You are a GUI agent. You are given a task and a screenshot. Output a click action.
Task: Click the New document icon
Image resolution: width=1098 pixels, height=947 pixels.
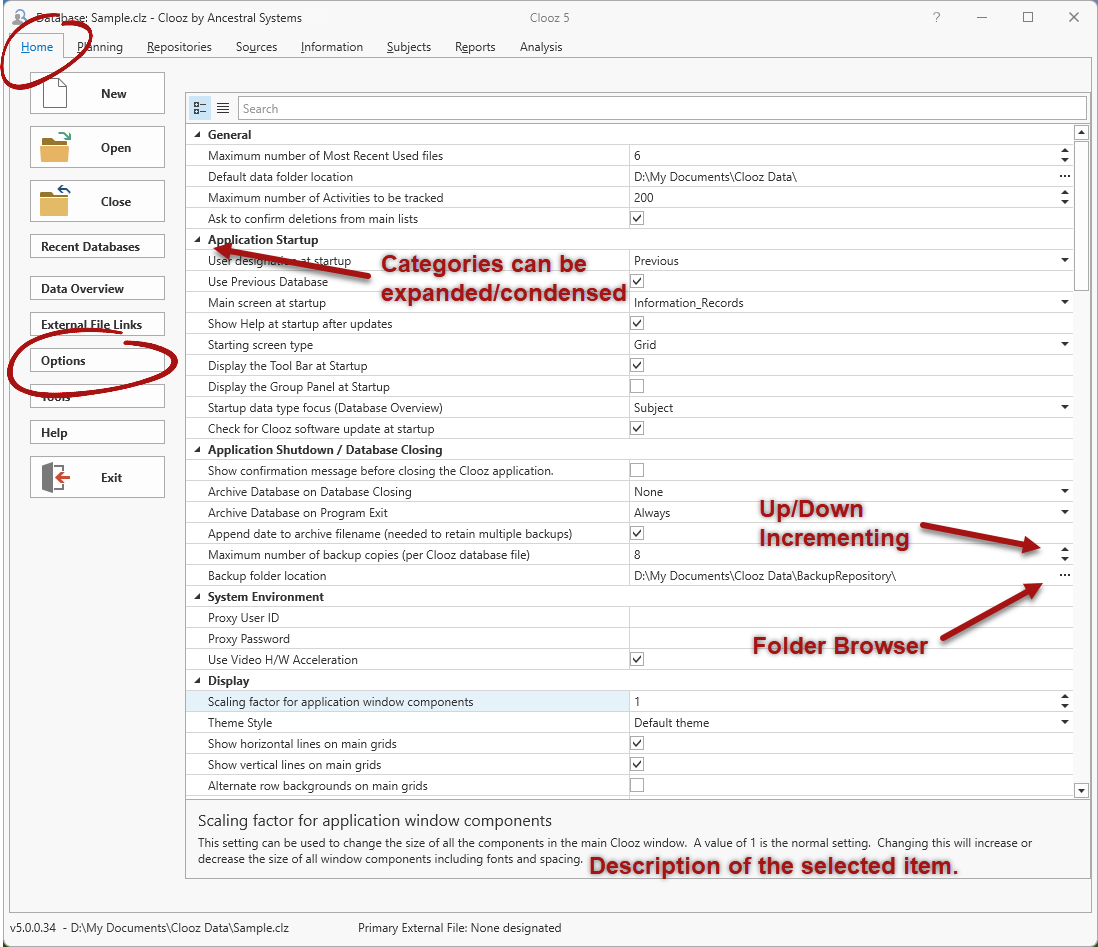click(x=54, y=93)
